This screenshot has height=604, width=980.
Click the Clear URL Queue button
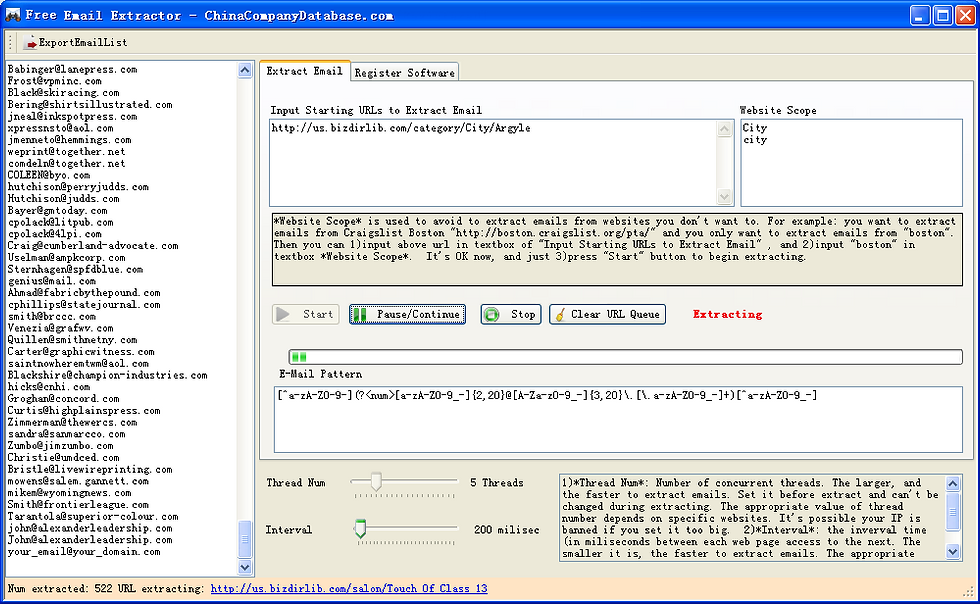point(608,315)
